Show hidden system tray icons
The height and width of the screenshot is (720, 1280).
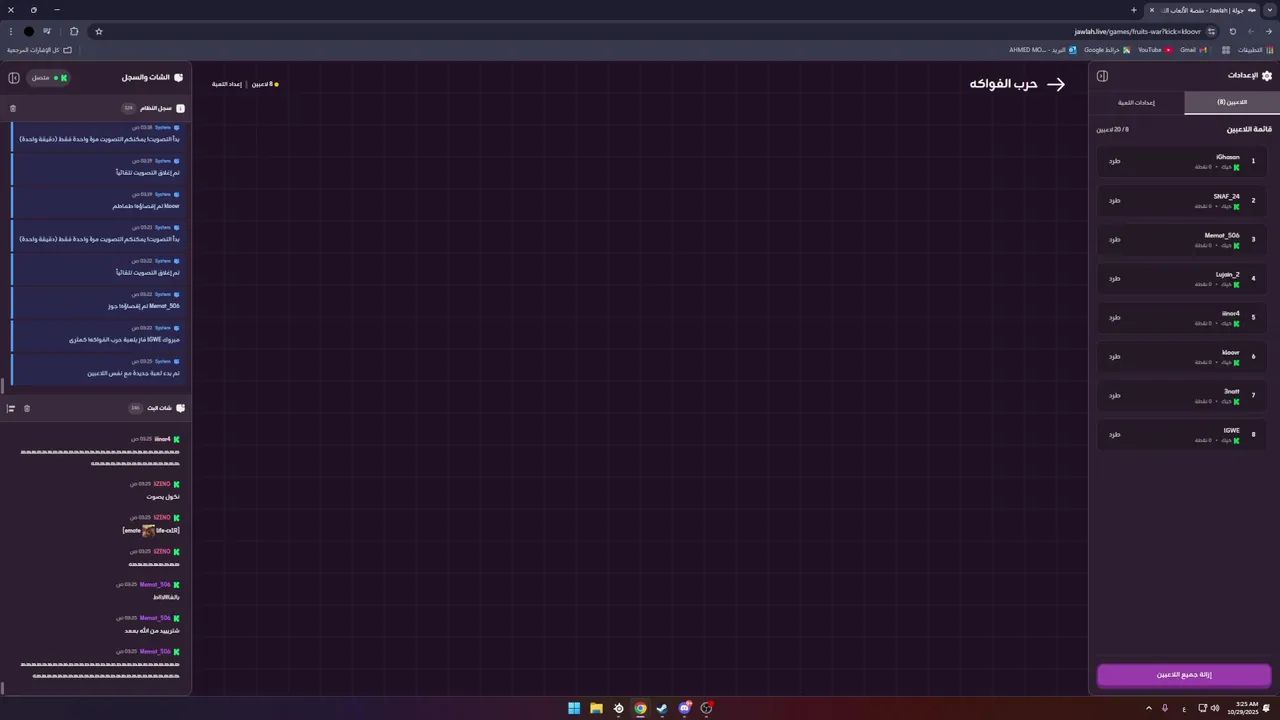point(1148,708)
